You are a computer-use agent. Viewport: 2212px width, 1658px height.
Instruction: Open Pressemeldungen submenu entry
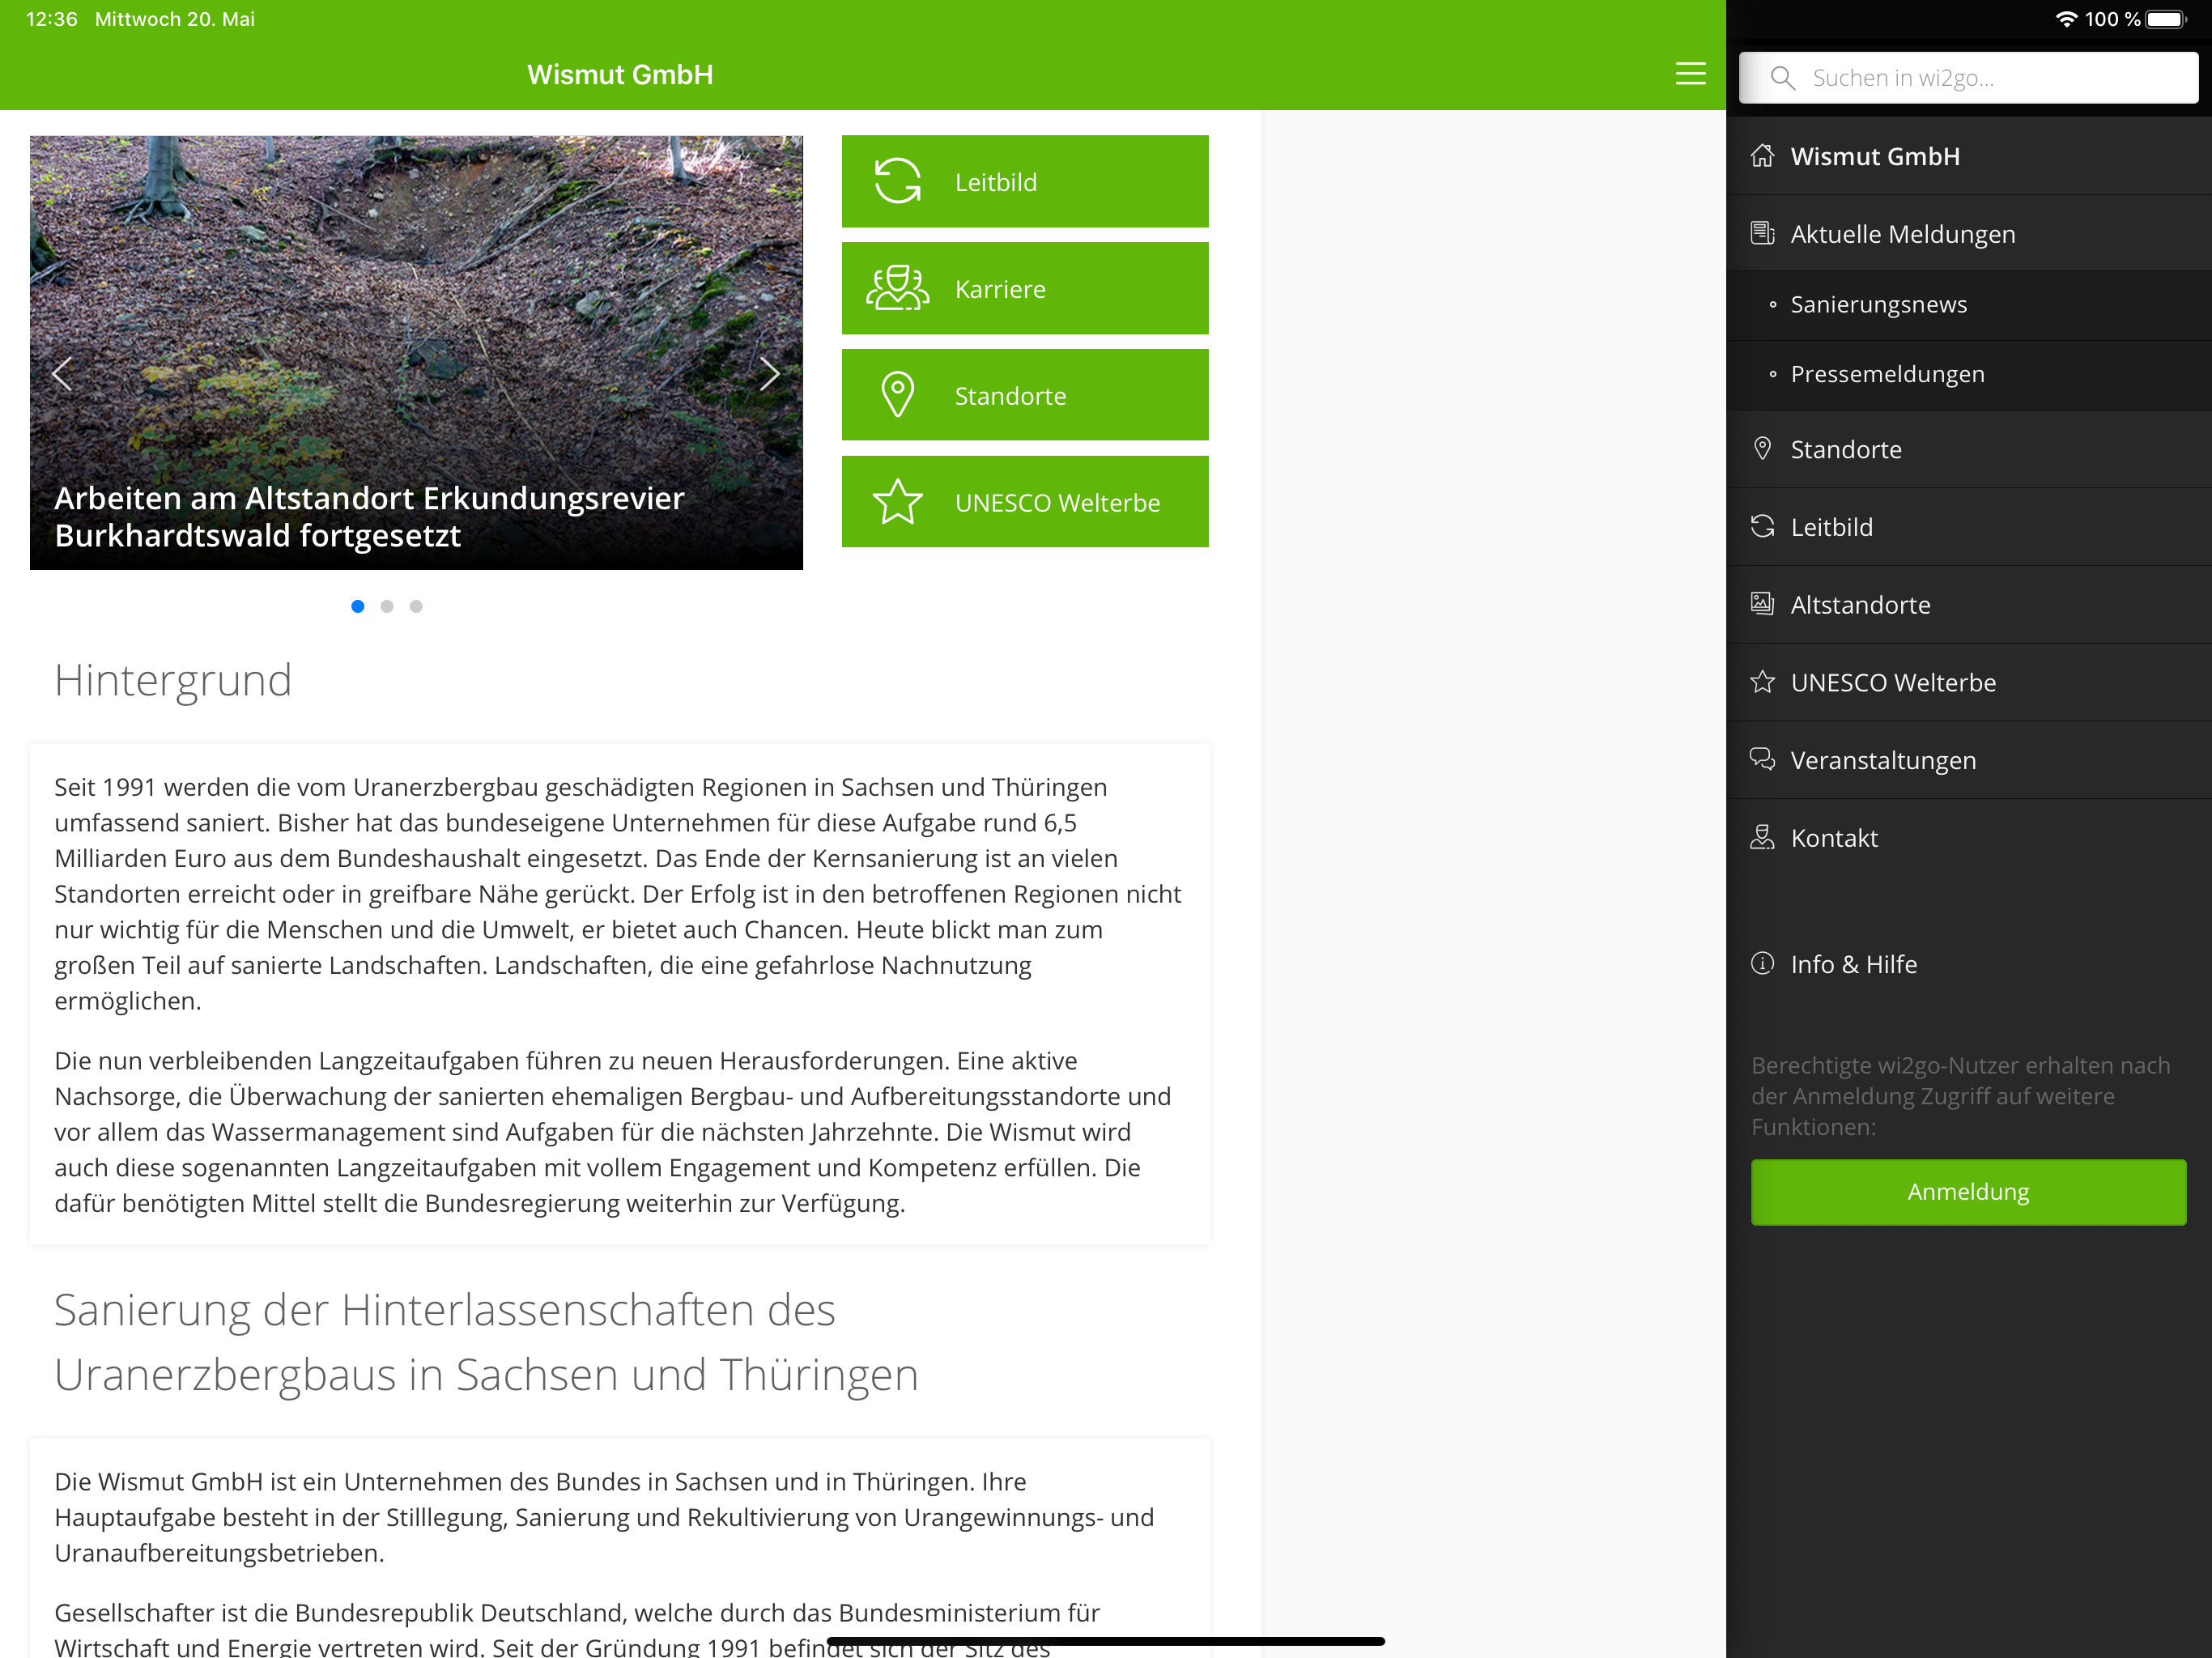pos(1968,374)
